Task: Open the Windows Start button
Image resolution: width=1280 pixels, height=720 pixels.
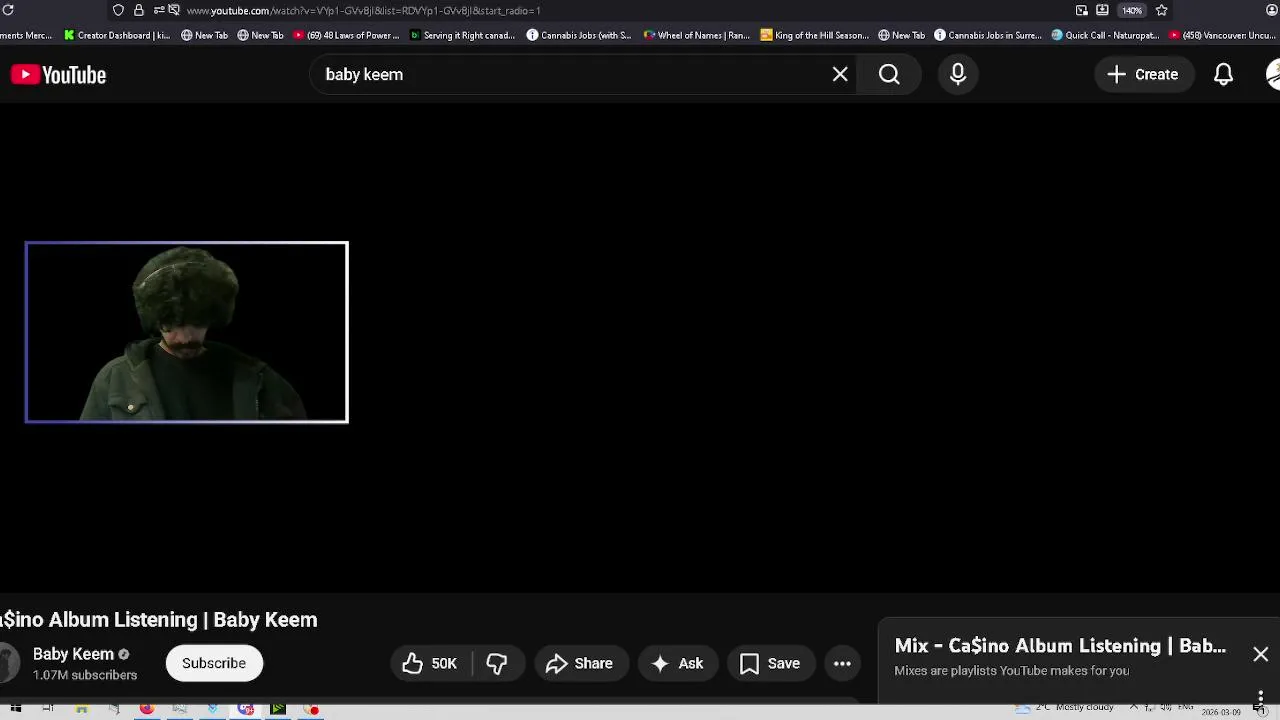Action: pos(15,709)
